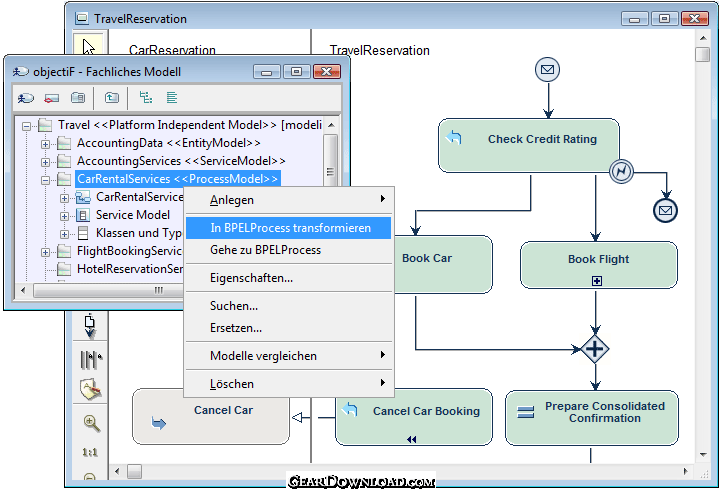Click the class icon beside Klassen und Typ

83,233
